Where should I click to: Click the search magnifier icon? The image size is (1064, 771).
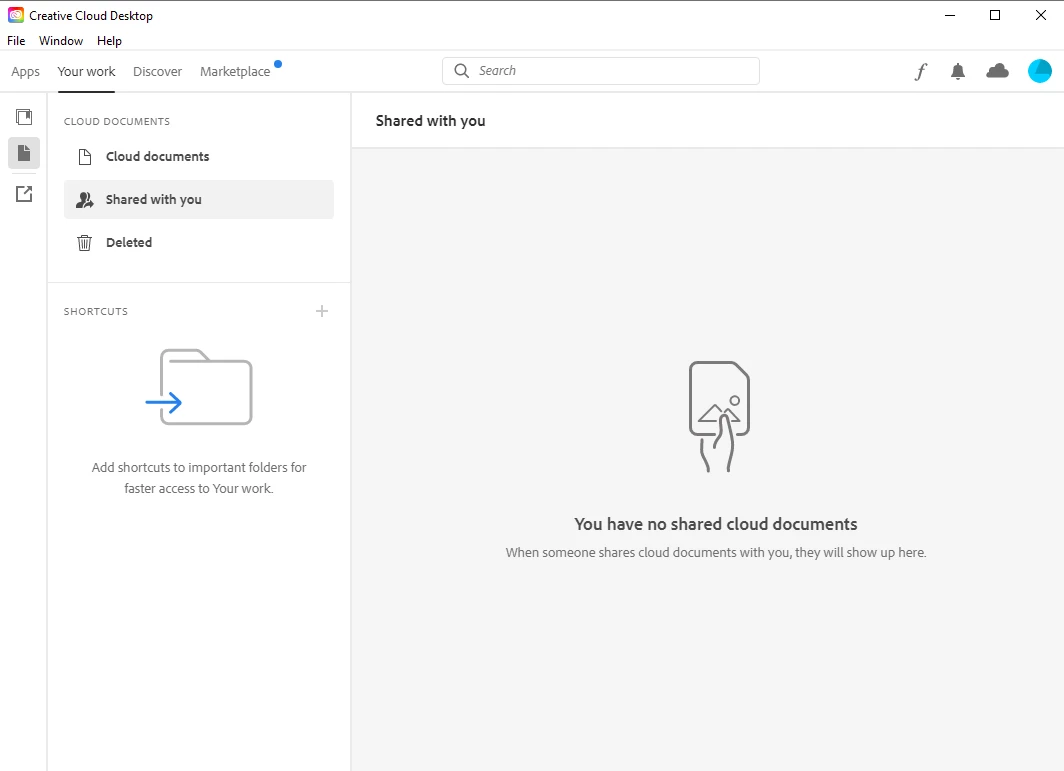pyautogui.click(x=461, y=71)
